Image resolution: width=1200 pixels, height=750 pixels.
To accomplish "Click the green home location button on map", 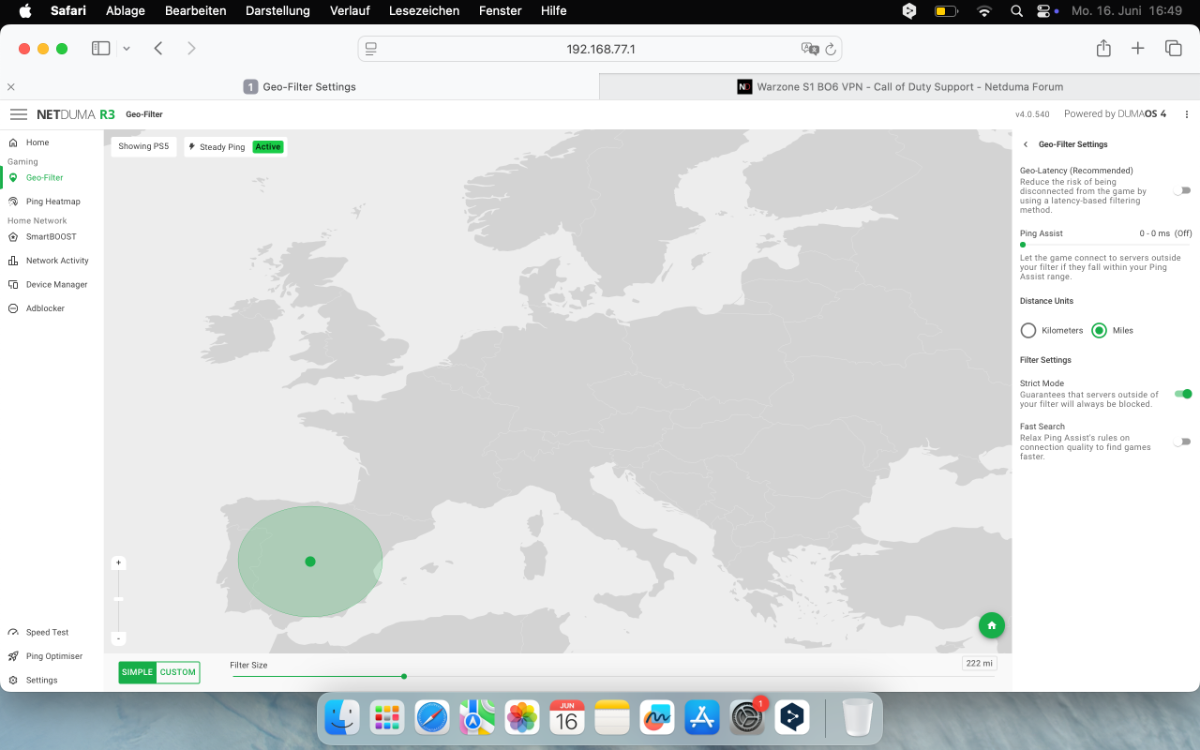I will click(991, 625).
